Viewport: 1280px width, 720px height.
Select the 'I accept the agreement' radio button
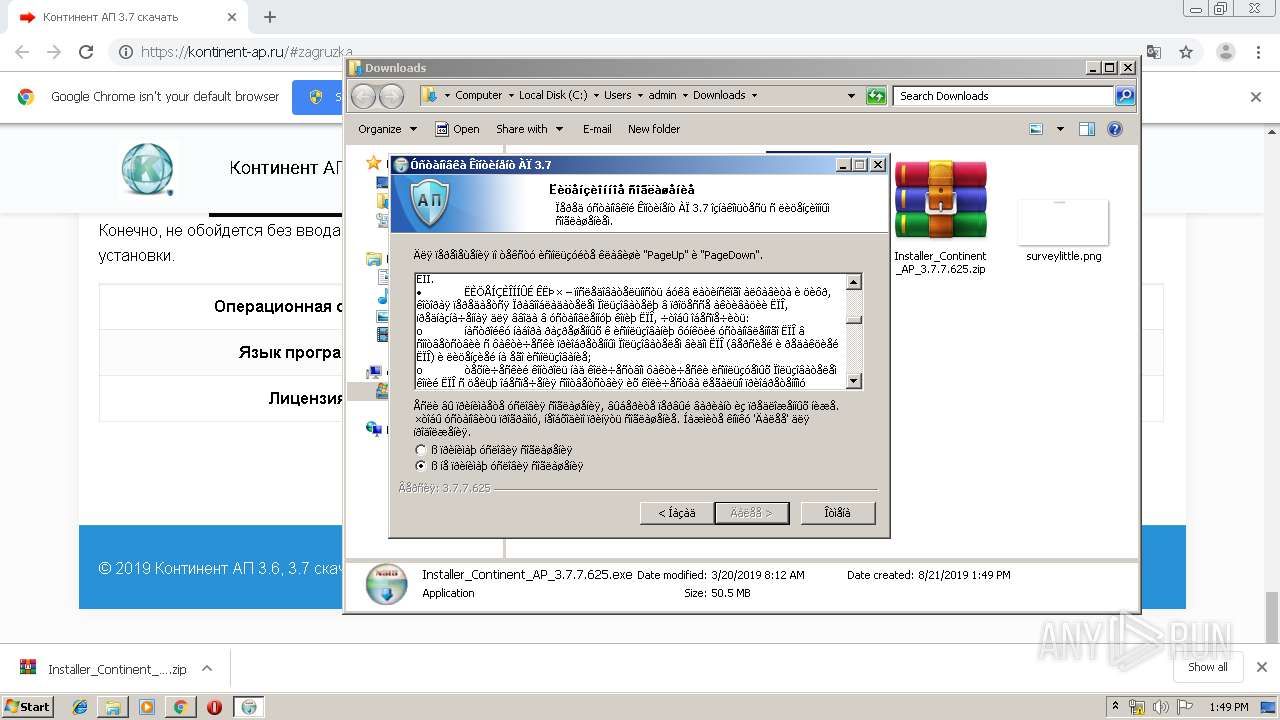tap(420, 450)
